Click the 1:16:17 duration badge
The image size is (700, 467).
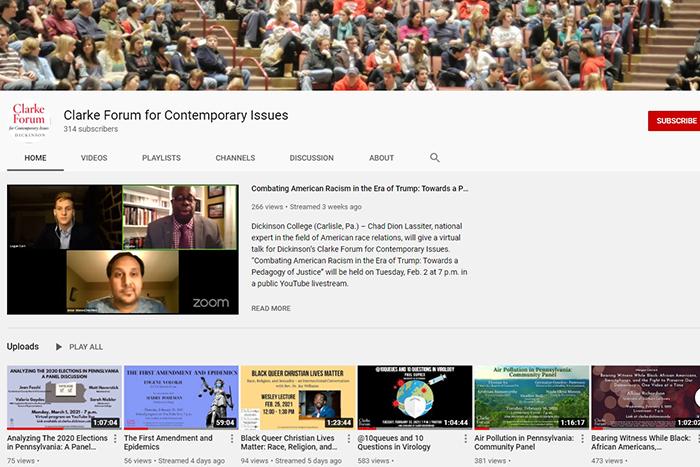[573, 422]
